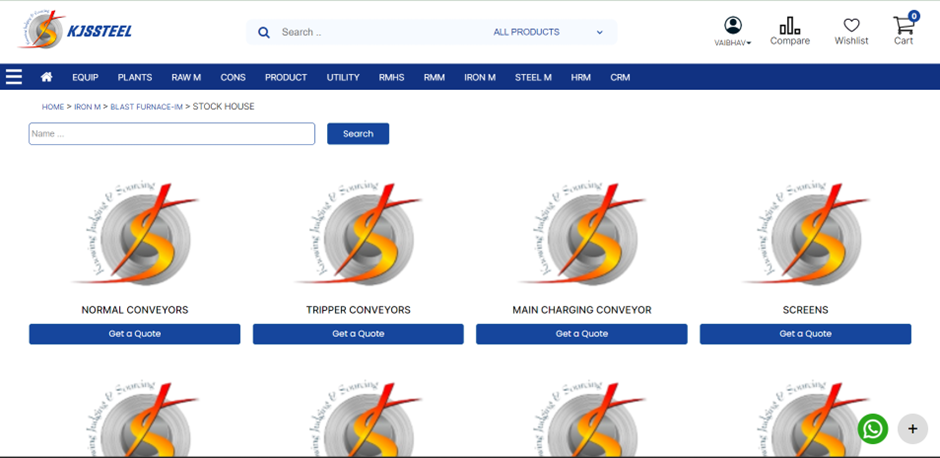
Task: Get a Quote for TRIPPER CONVEYORS
Action: [358, 334]
